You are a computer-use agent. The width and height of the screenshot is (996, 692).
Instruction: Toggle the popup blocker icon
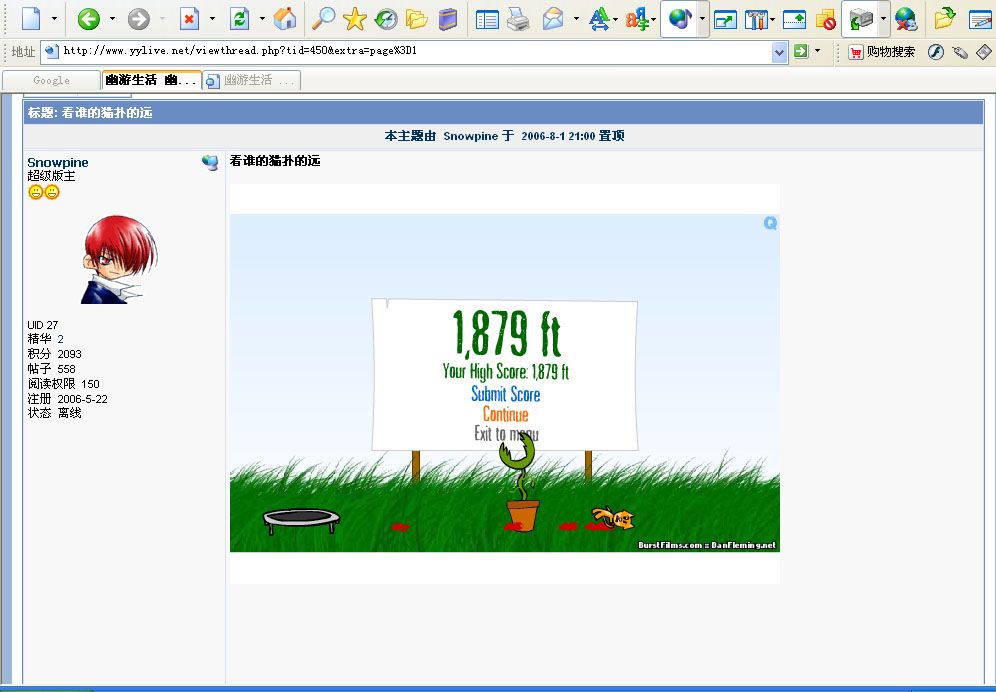click(825, 20)
